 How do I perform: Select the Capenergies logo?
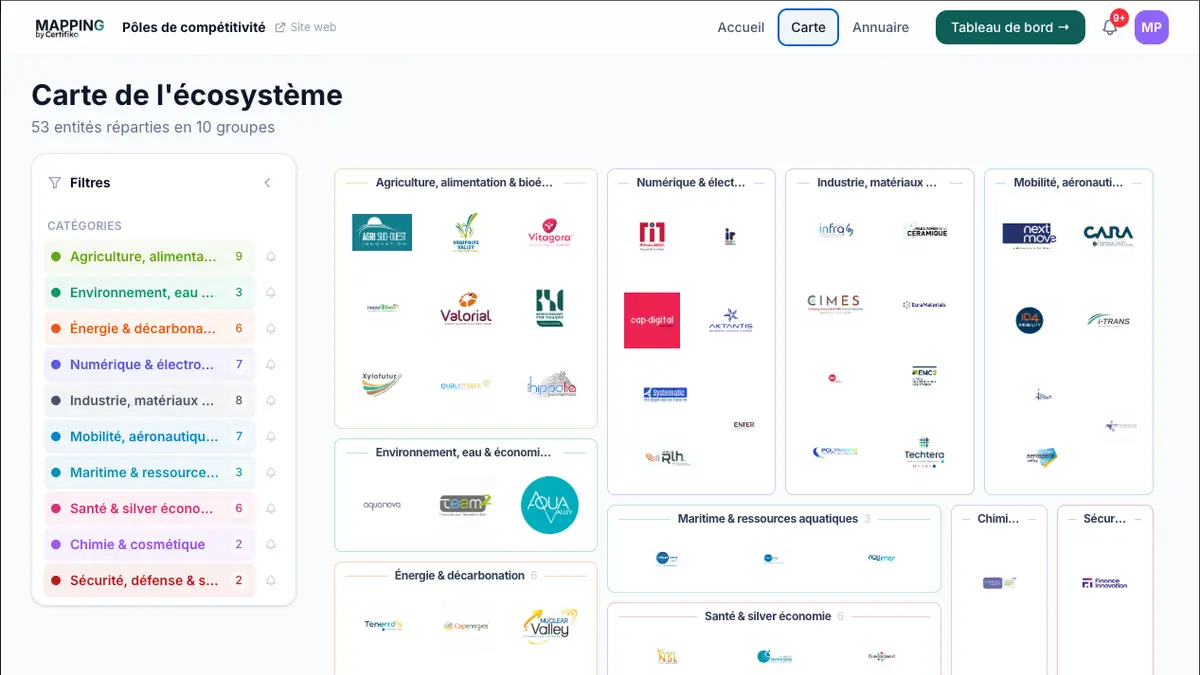(x=466, y=627)
